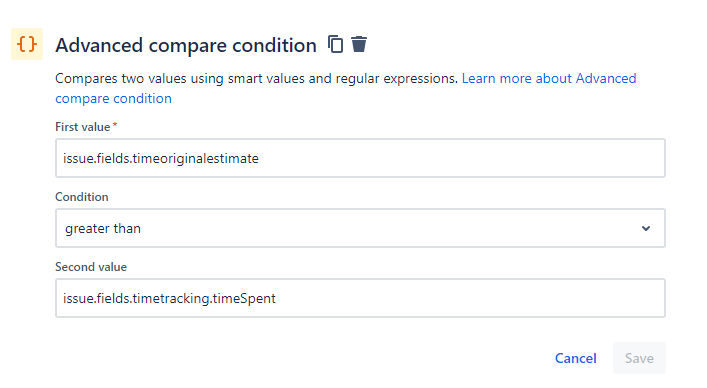Image resolution: width=707 pixels, height=388 pixels.
Task: Save the advanced compare condition
Action: 639,358
